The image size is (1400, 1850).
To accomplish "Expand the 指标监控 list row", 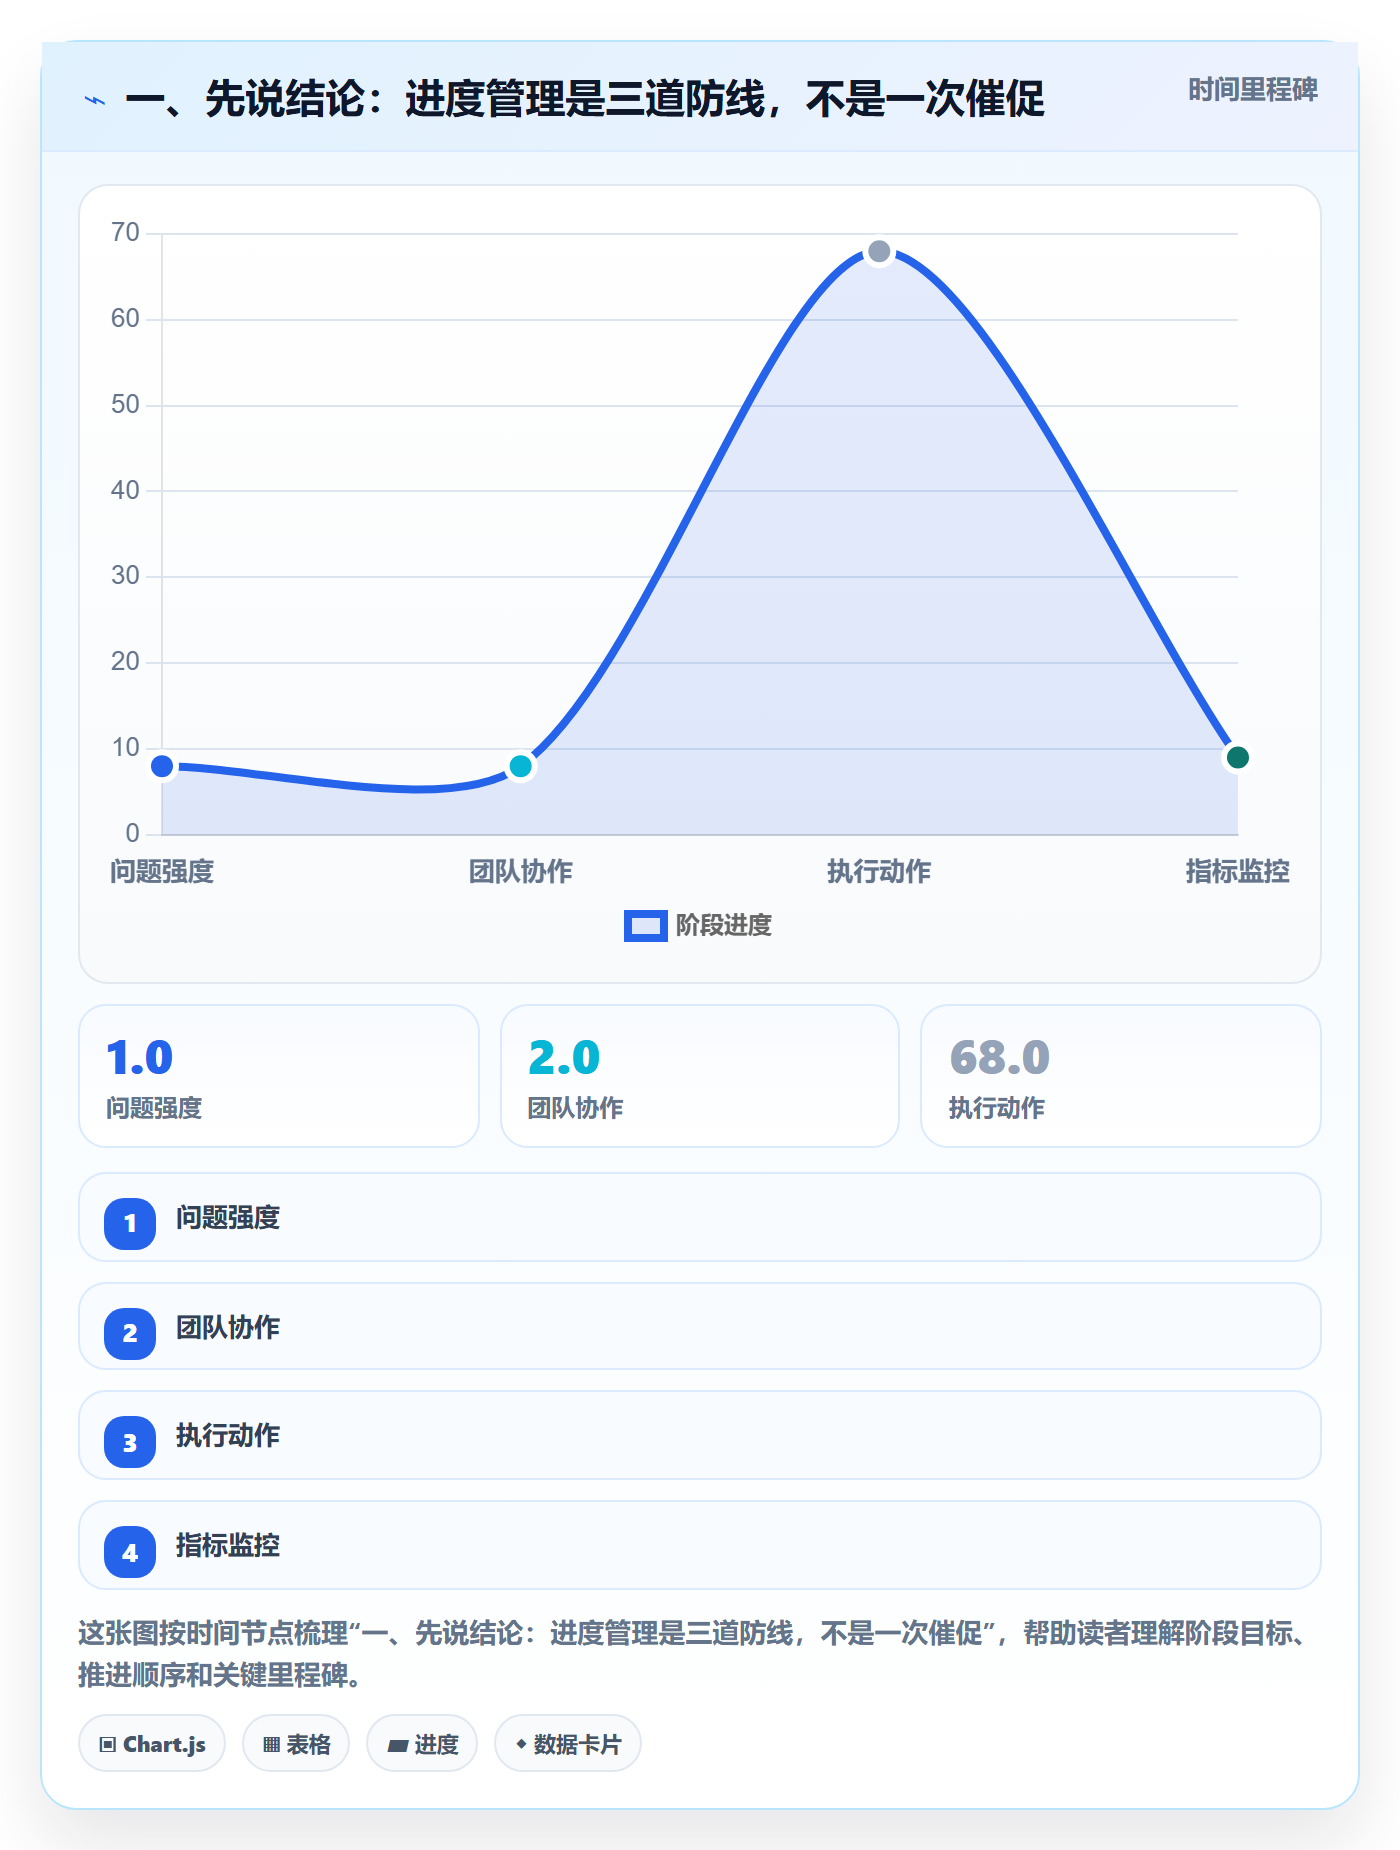I will (700, 1545).
